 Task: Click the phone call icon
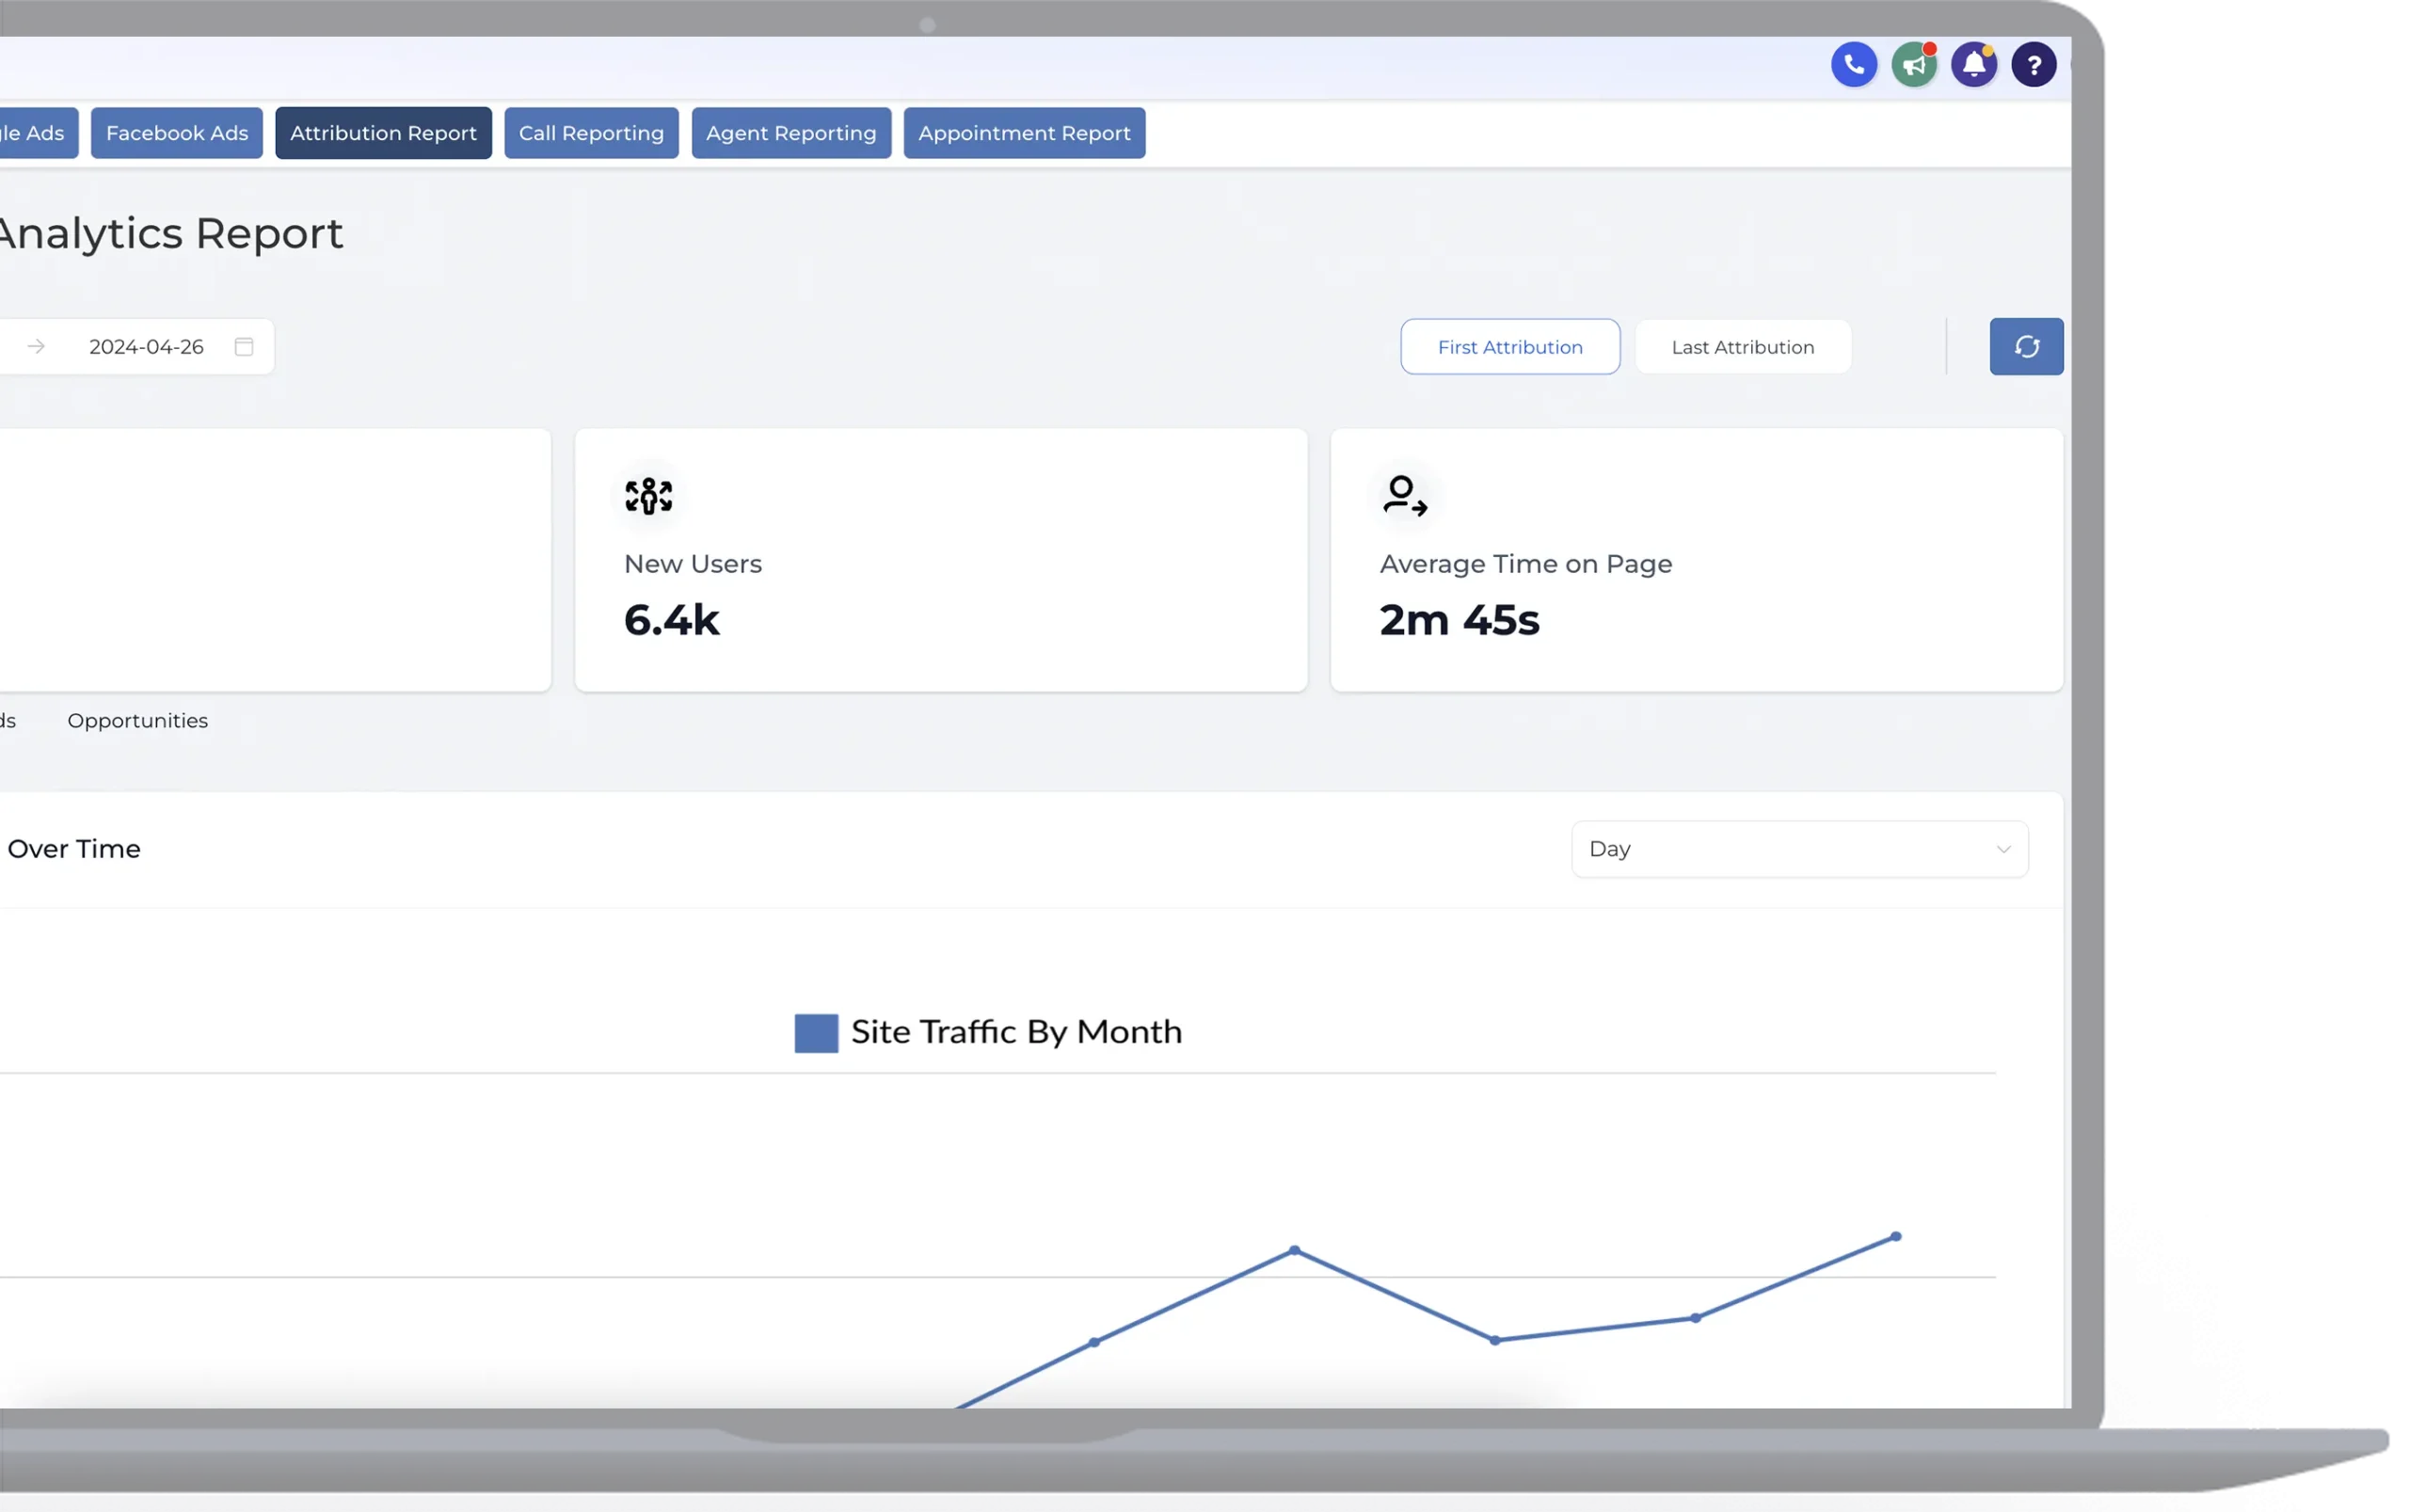click(1854, 65)
